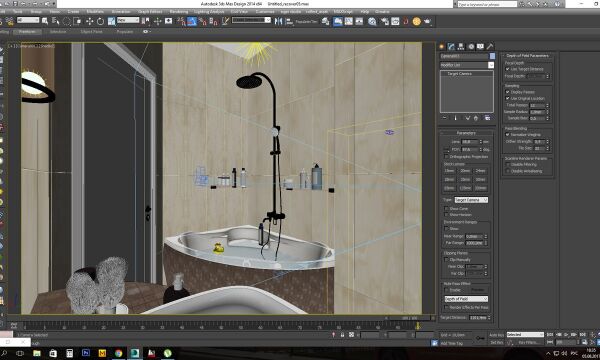
Task: Click the Pin Stack icon under modifier stack
Action: [445, 118]
